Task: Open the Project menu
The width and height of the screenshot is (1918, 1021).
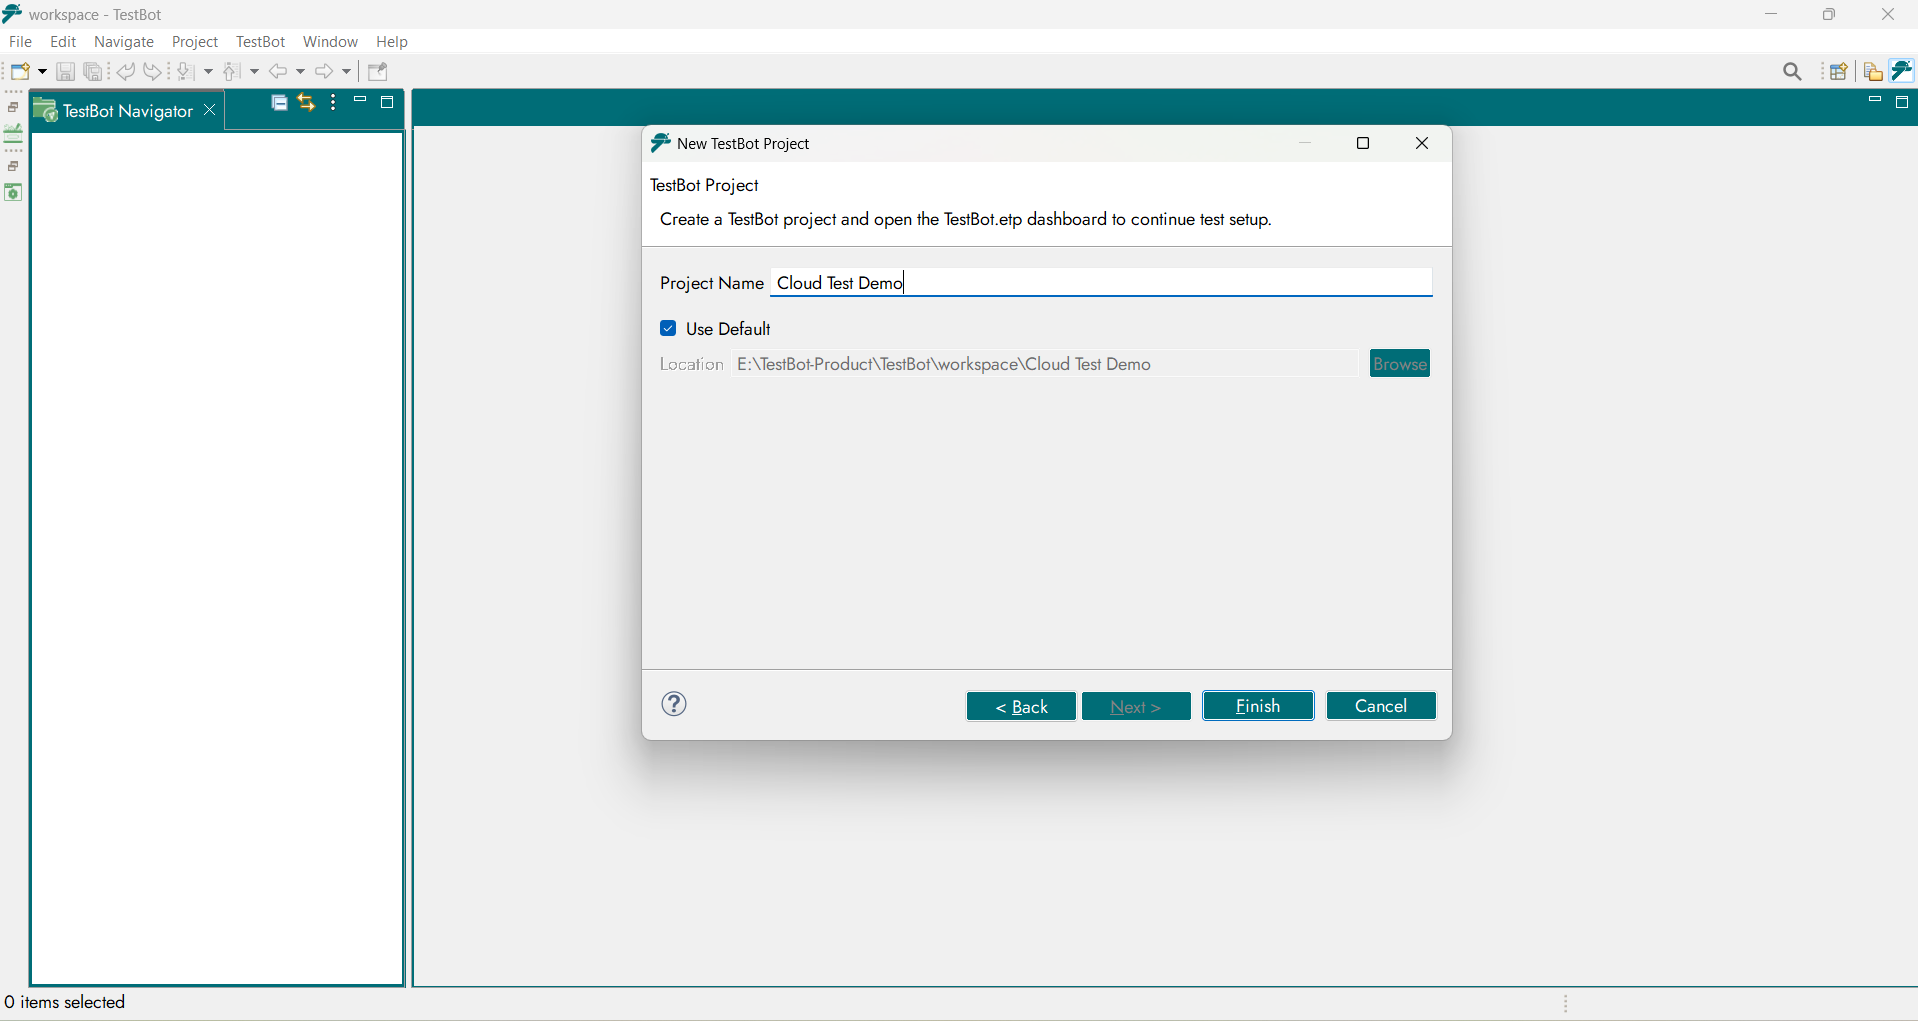Action: [x=195, y=42]
